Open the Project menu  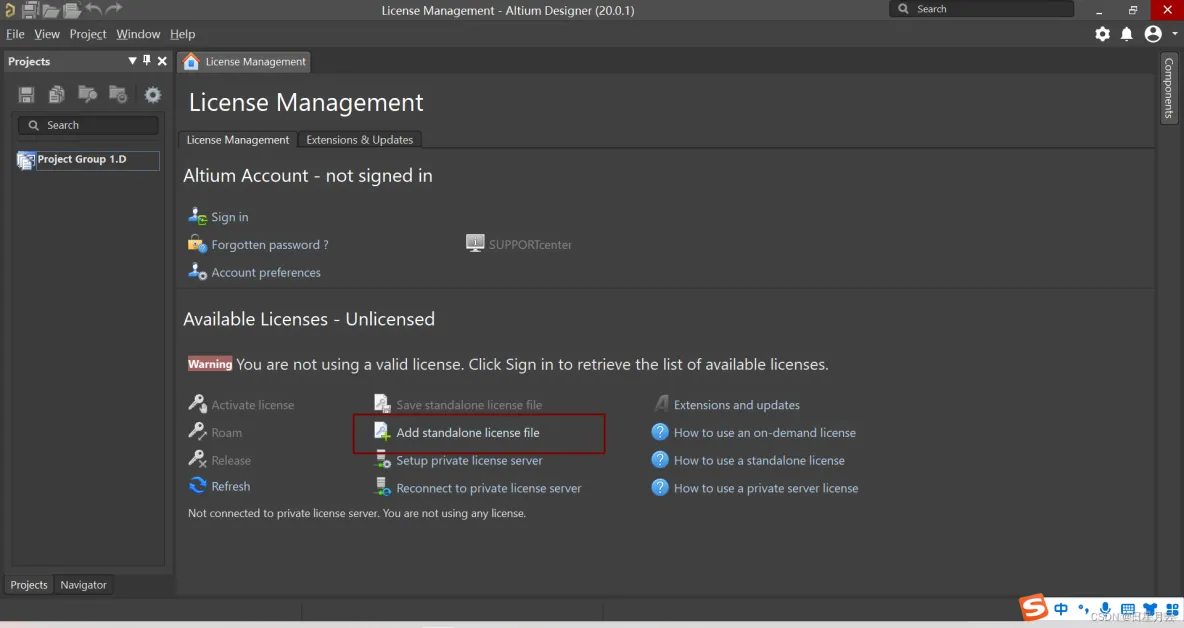[88, 34]
